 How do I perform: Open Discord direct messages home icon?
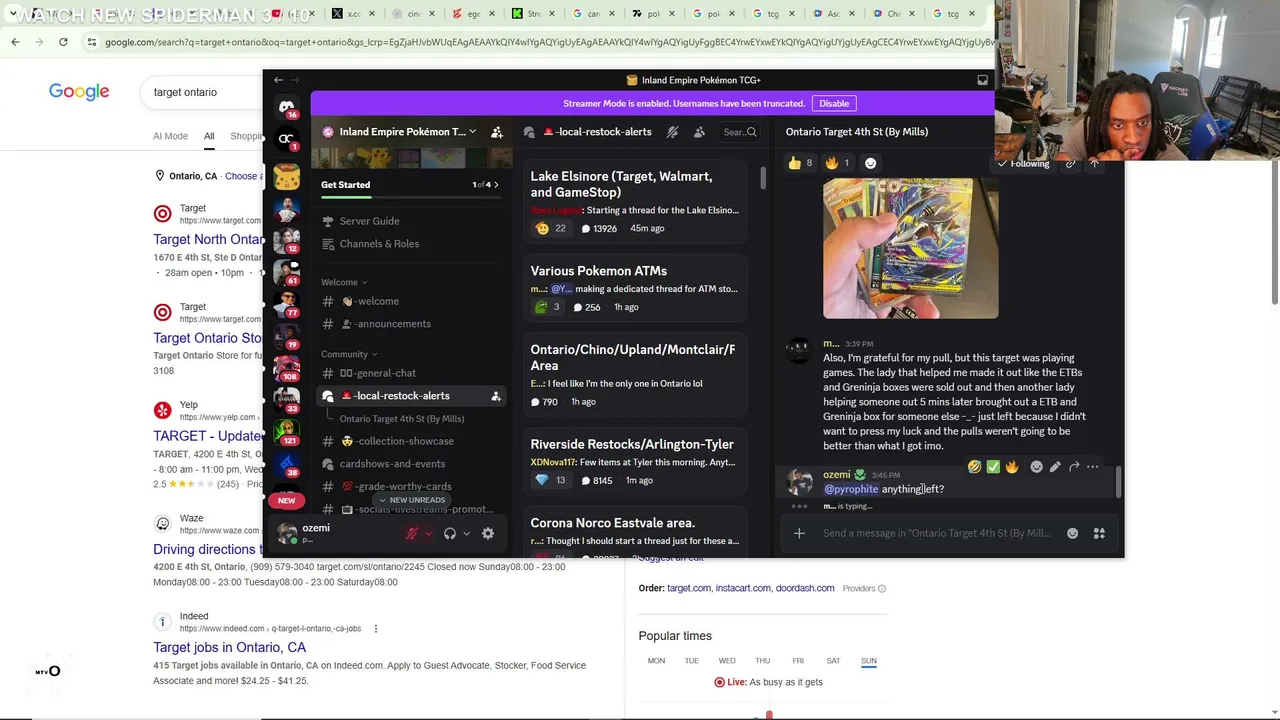point(287,107)
